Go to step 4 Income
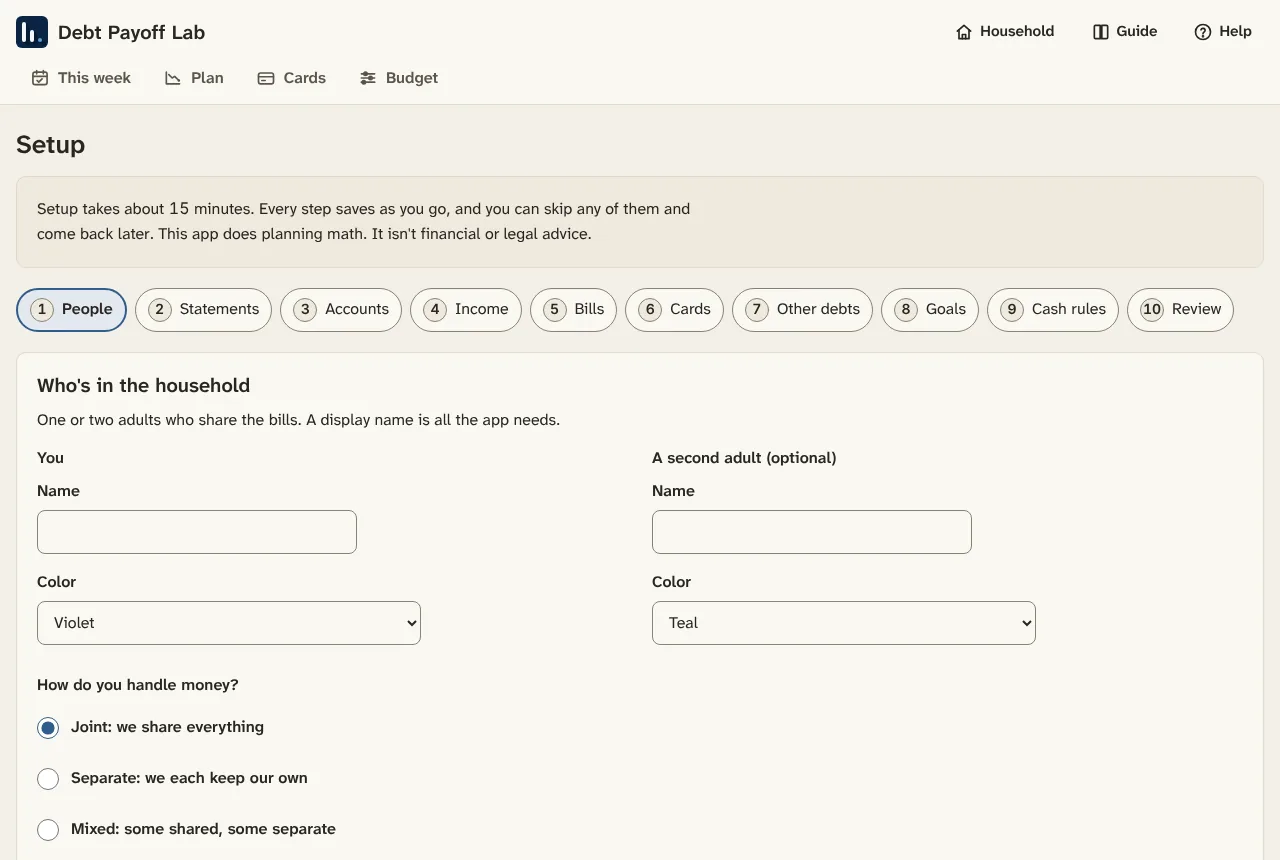The image size is (1280, 860). pos(466,310)
